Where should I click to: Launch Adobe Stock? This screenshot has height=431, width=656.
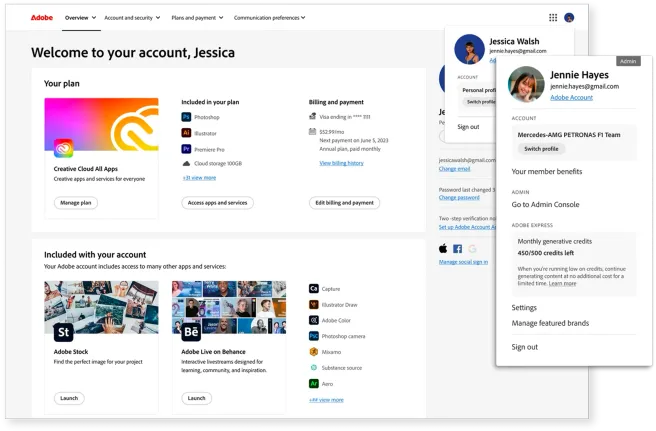[x=69, y=398]
